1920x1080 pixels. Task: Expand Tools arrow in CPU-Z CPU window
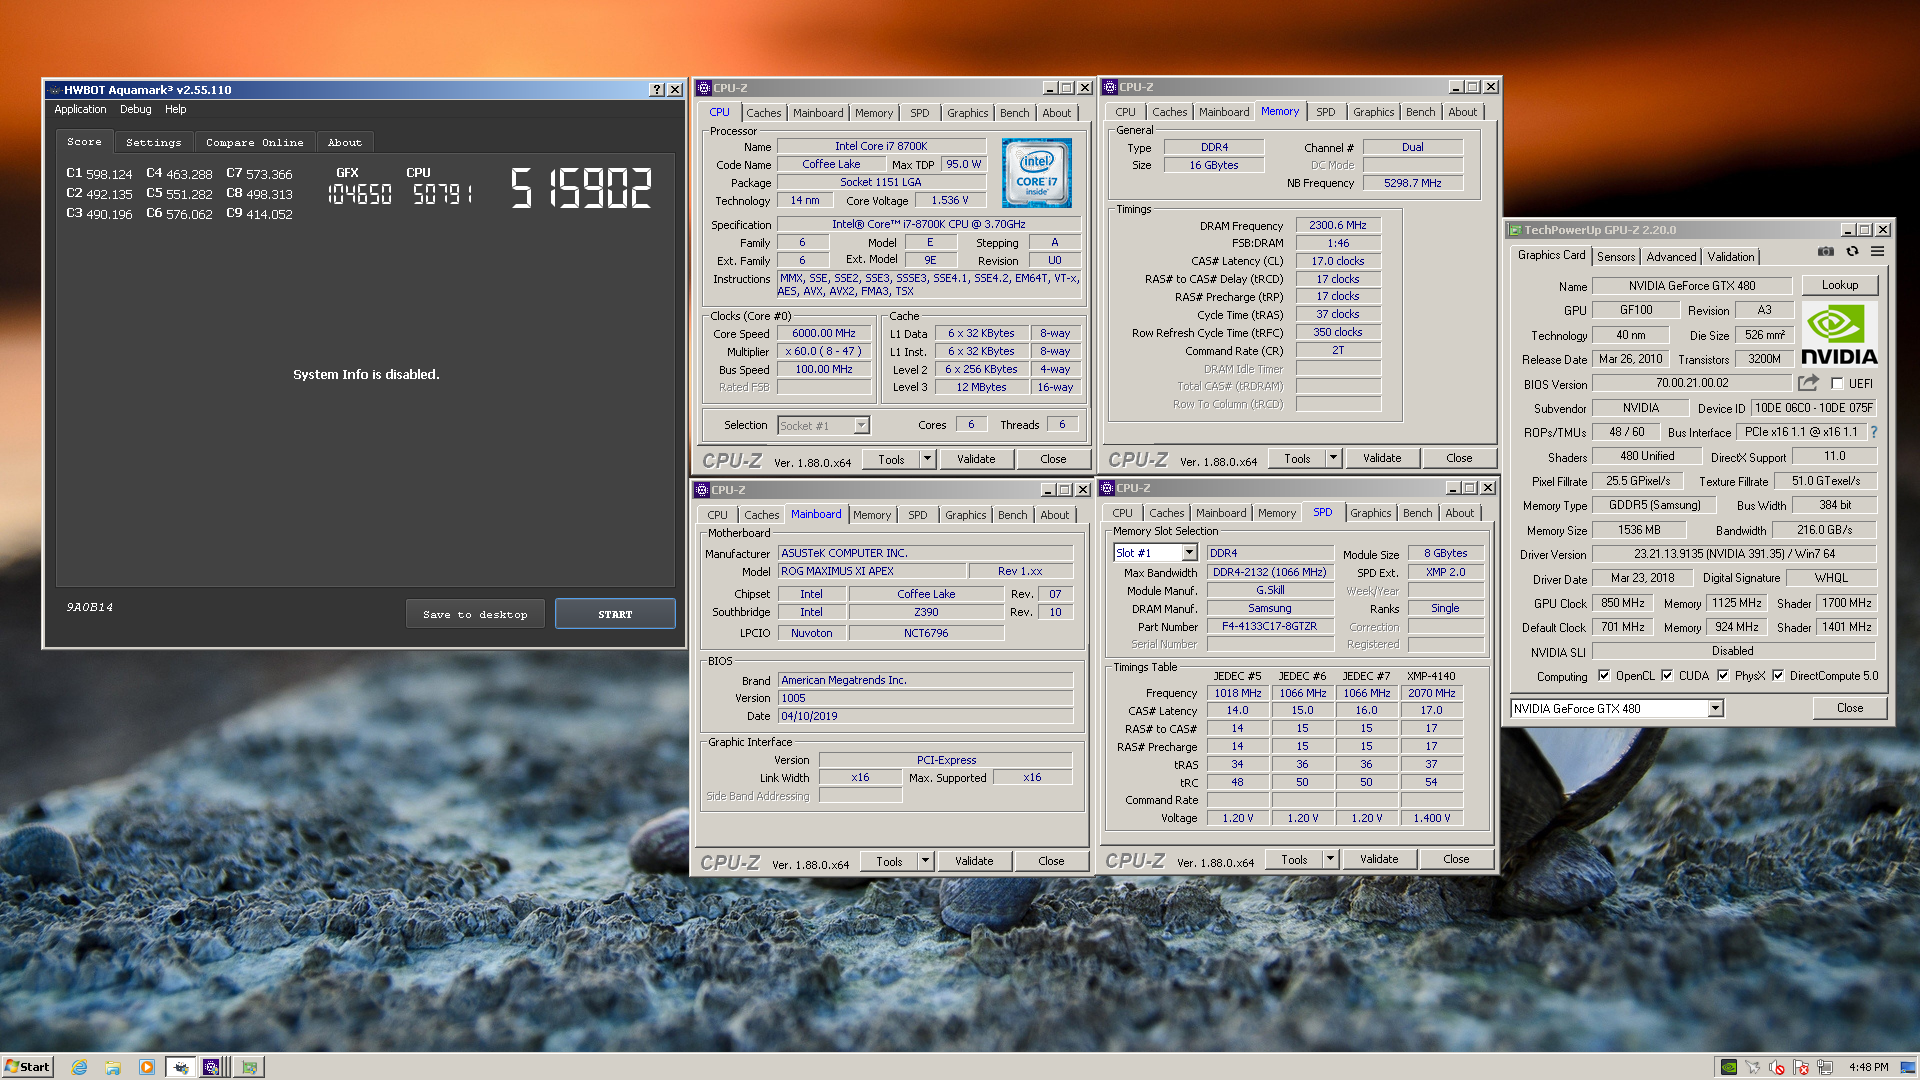927,459
